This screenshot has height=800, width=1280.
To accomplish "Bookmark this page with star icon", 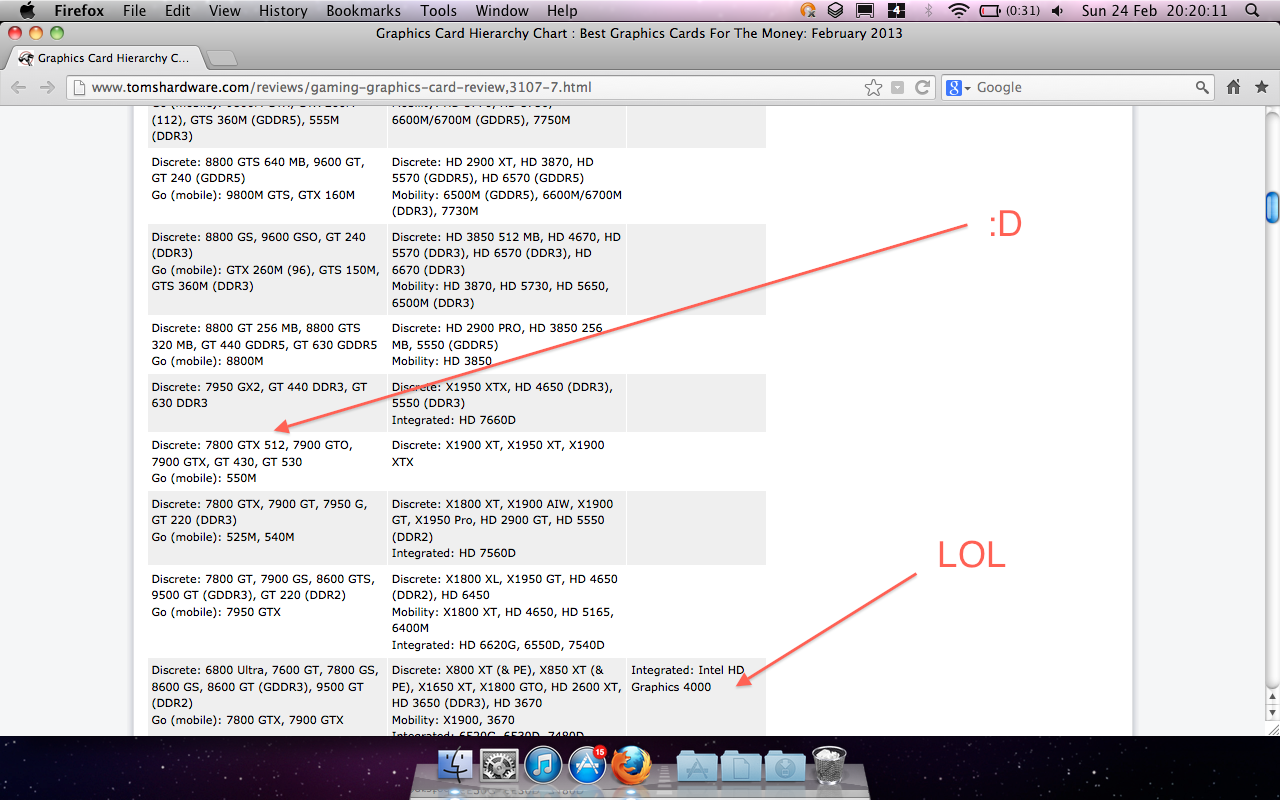I will pyautogui.click(x=874, y=88).
